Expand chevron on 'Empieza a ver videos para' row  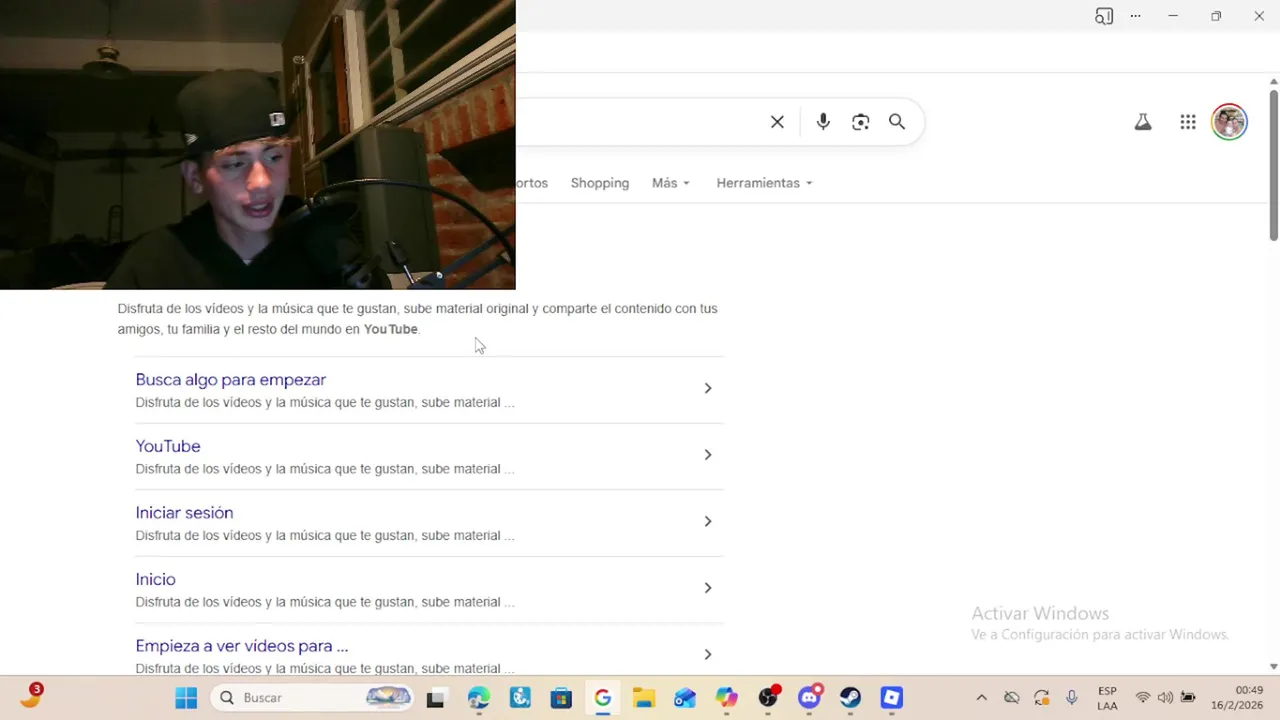click(x=708, y=654)
